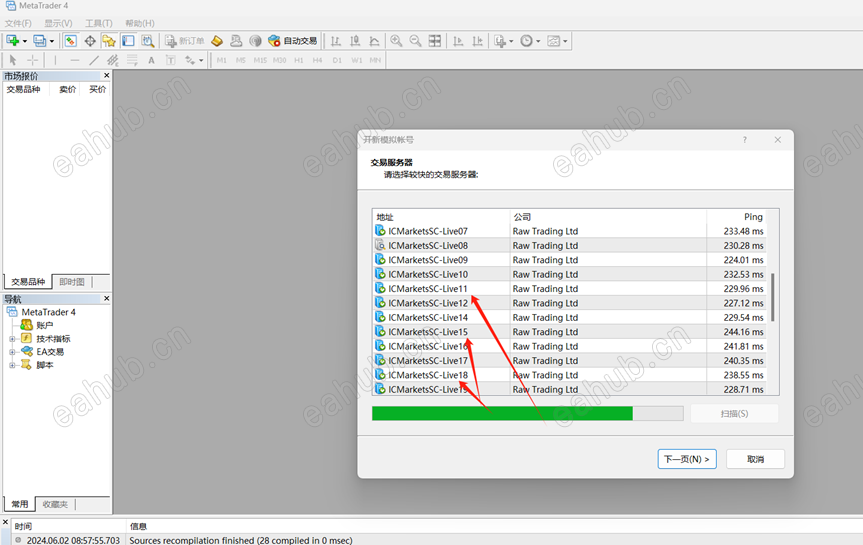
Task: Select the line chart icon
Action: pos(374,41)
